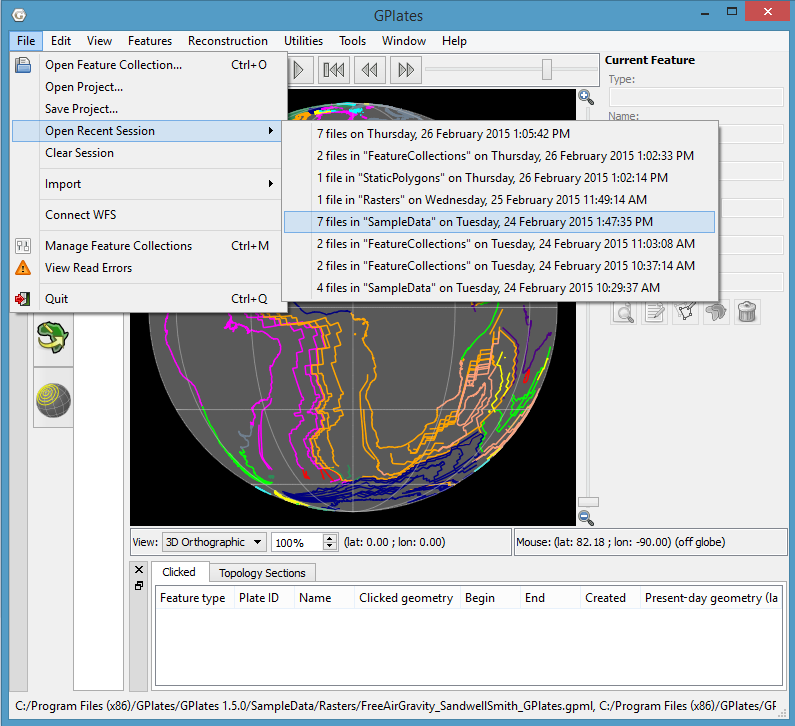The image size is (795, 726).
Task: Open session 2 files FeatureCollections 10:37:14 AM
Action: coord(499,266)
